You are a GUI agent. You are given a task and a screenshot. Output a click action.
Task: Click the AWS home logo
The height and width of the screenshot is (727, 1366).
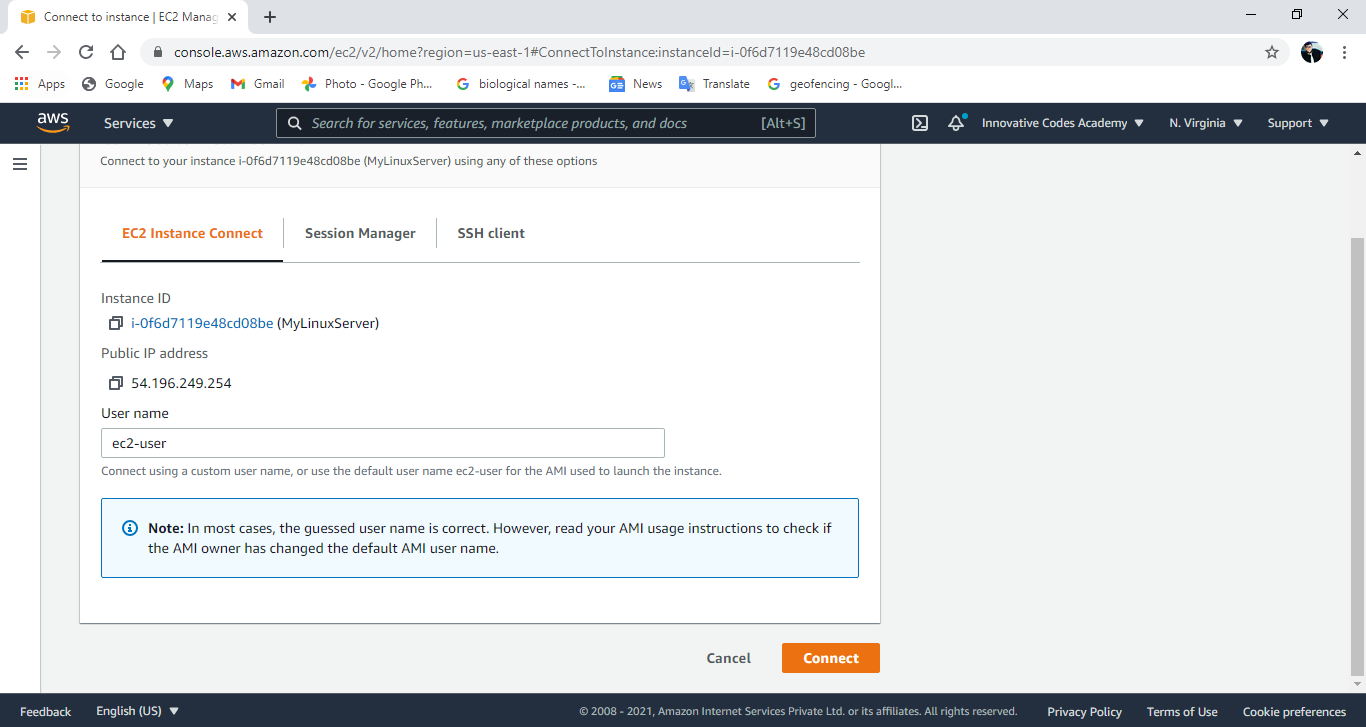pos(52,122)
